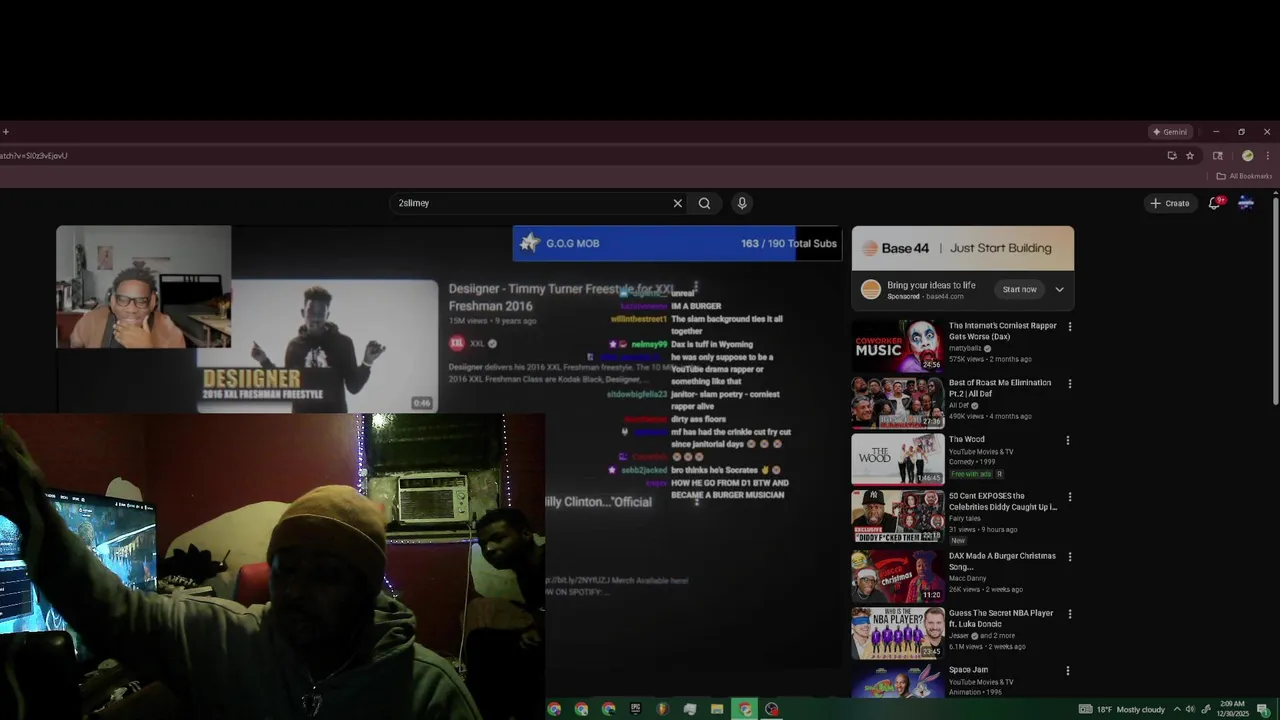The width and height of the screenshot is (1280, 720).
Task: Open the All Bookmarks folder
Action: click(1244, 176)
